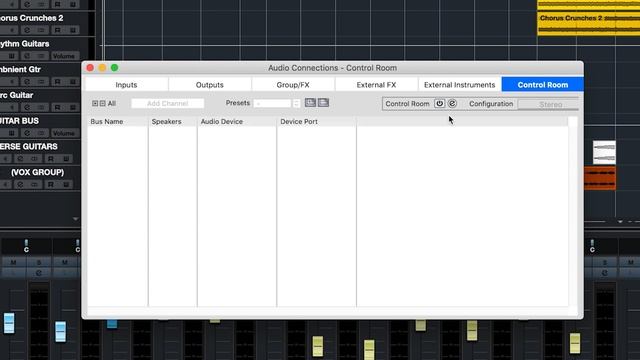640x360 pixels.
Task: Toggle Read automation on VERSE GUITARS track
Action: (51, 159)
